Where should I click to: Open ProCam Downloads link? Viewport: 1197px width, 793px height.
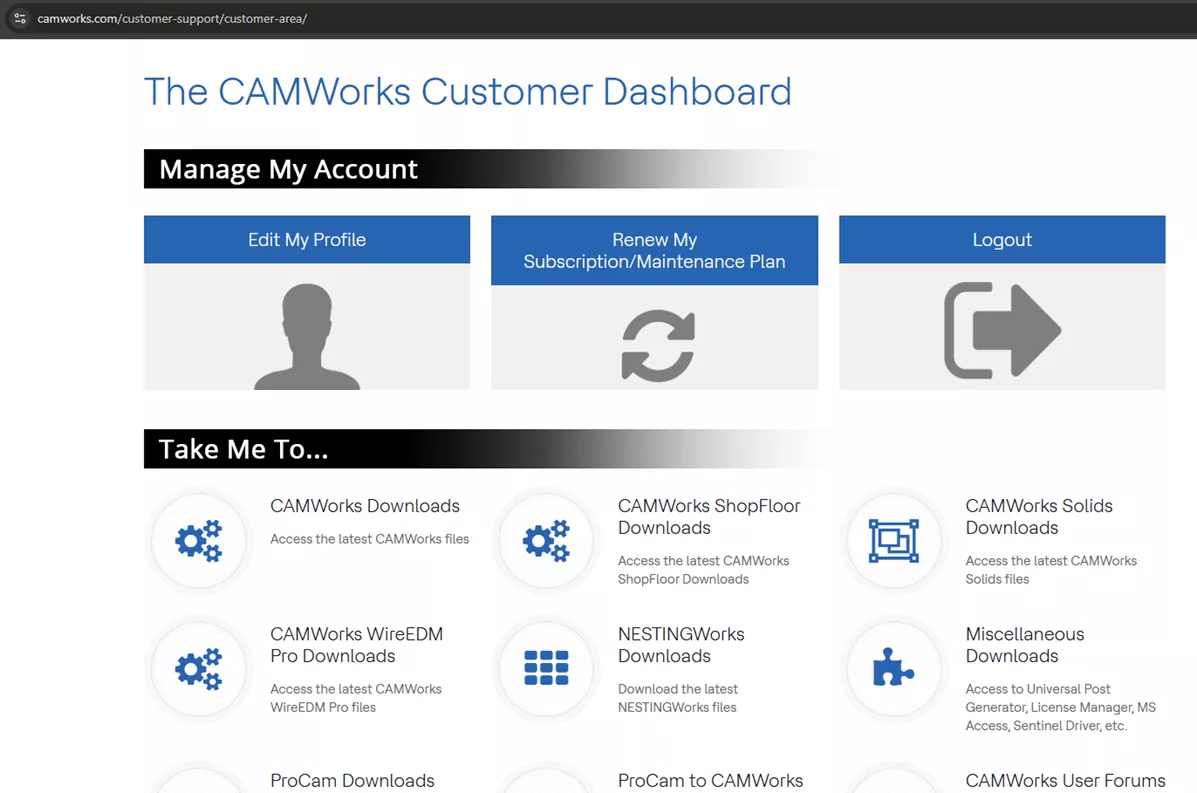click(x=352, y=781)
